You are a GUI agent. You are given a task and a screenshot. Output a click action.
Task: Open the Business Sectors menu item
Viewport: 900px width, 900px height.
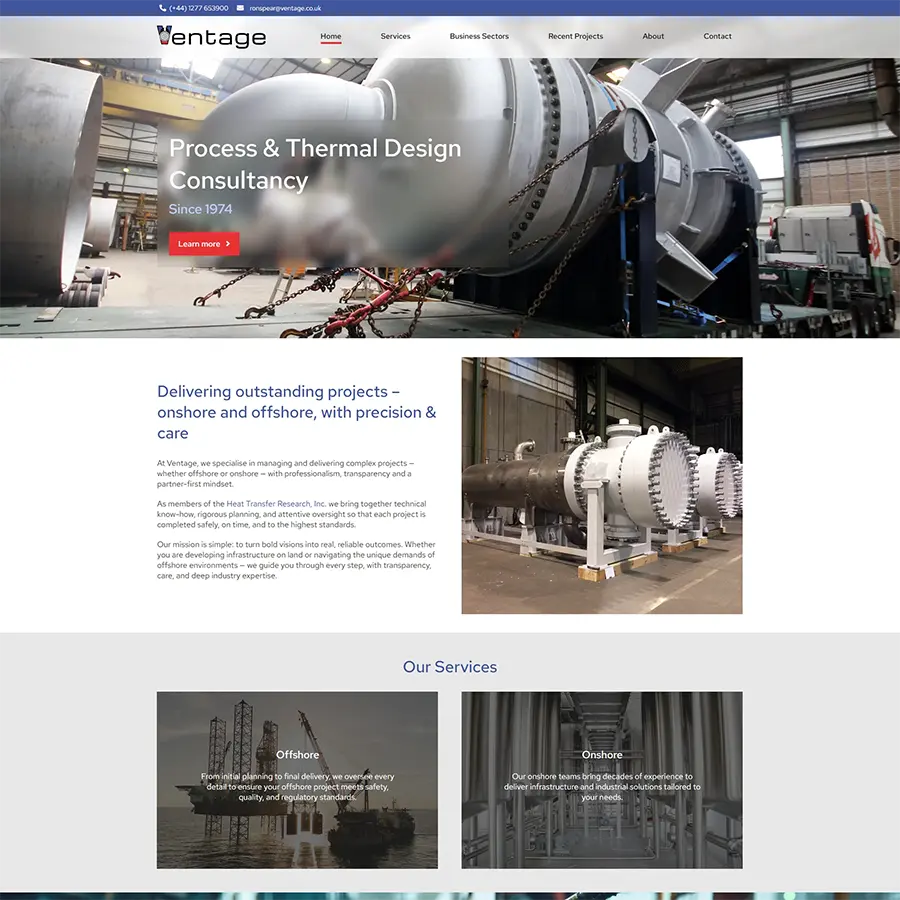click(479, 36)
